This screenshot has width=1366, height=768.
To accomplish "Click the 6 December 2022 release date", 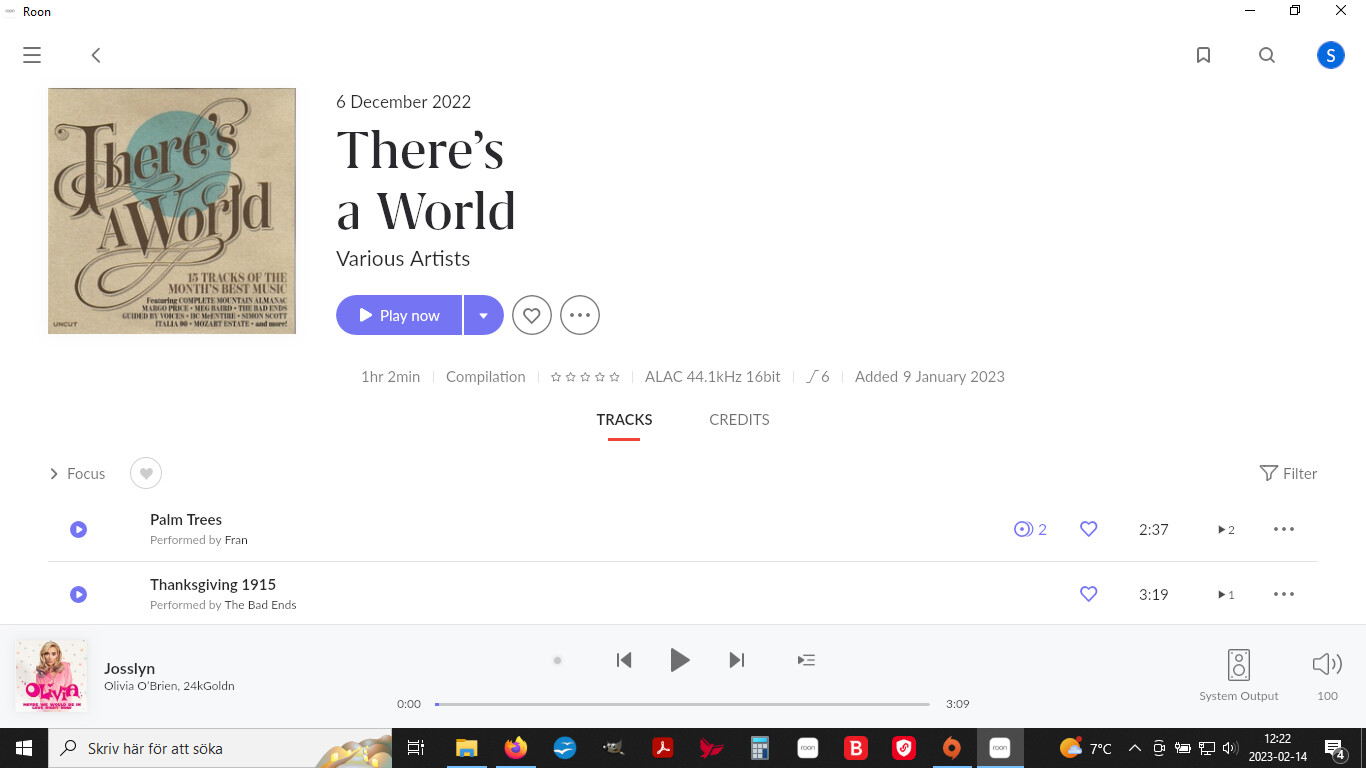I will click(x=403, y=102).
